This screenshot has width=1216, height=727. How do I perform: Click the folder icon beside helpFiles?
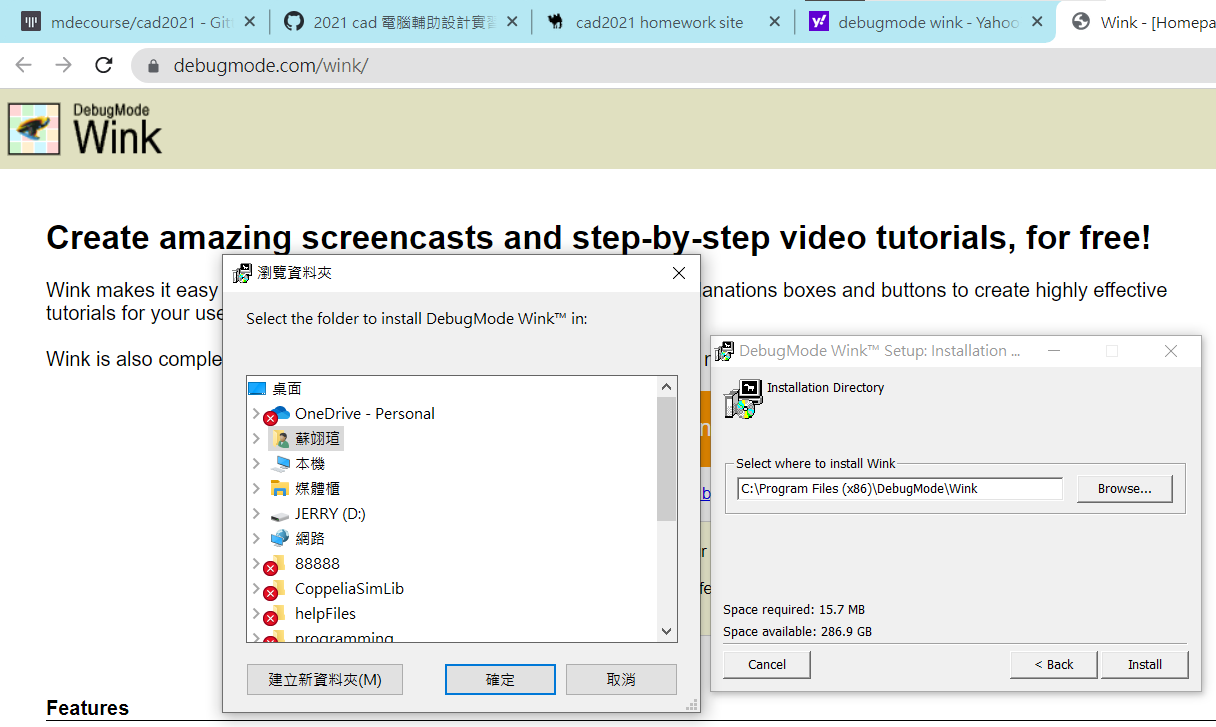277,613
